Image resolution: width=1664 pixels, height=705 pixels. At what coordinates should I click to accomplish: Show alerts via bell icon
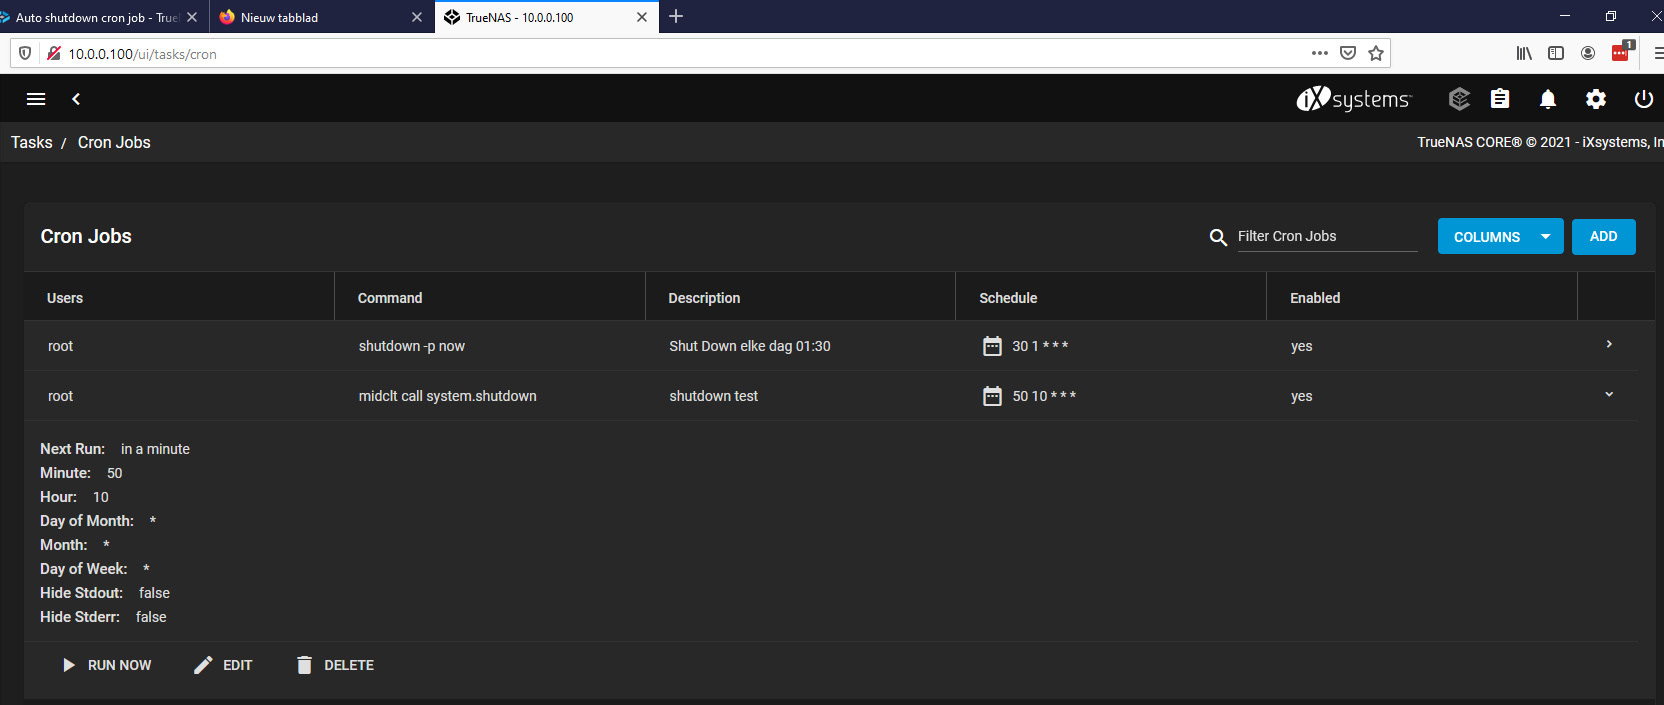pos(1548,99)
